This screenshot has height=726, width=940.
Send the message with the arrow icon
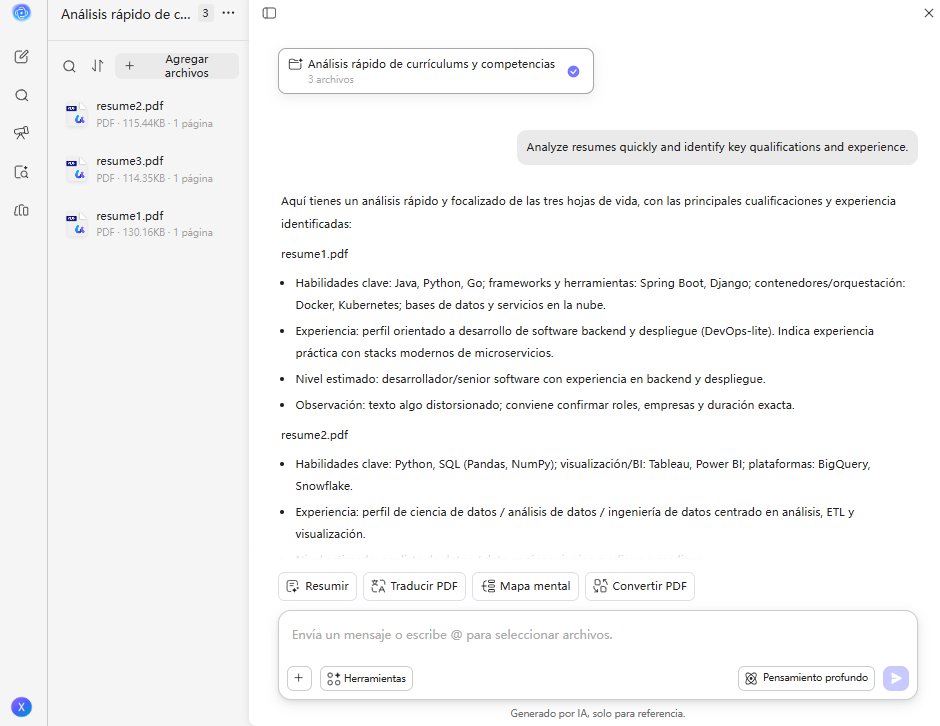coord(895,678)
